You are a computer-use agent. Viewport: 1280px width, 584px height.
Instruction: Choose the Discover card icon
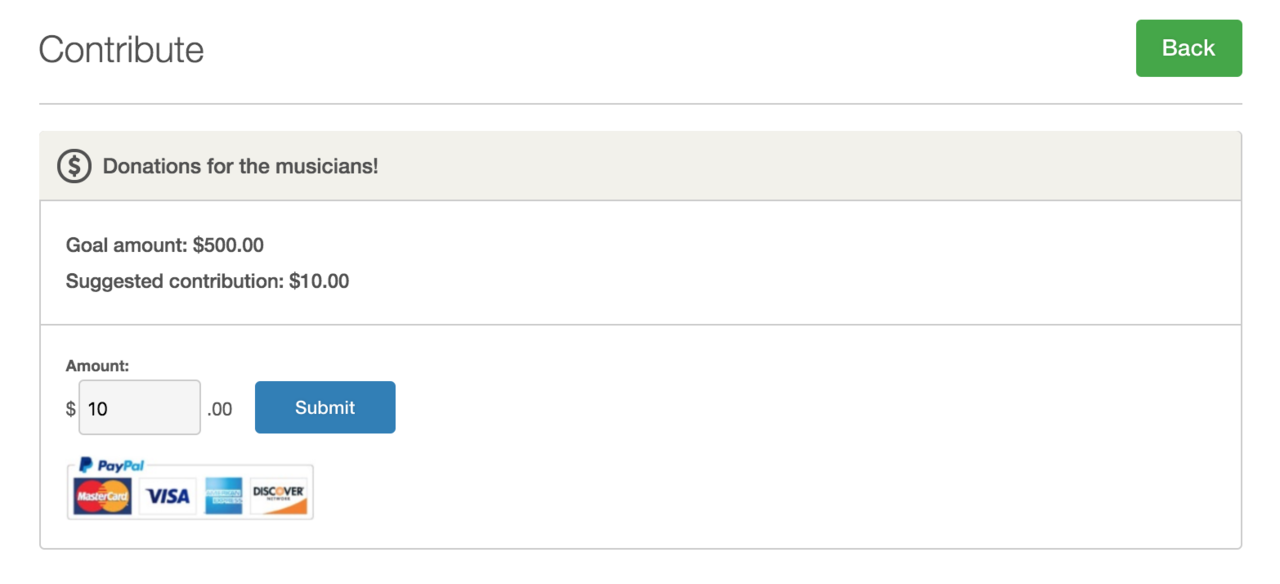[278, 496]
